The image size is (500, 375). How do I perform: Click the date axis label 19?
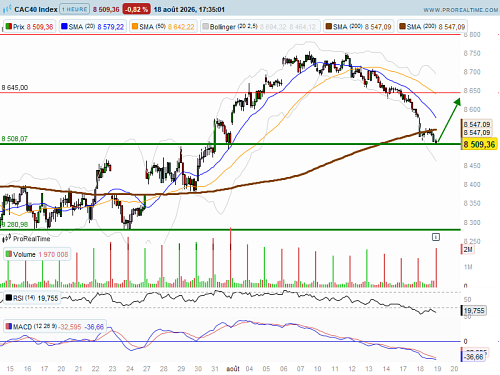[437, 369]
